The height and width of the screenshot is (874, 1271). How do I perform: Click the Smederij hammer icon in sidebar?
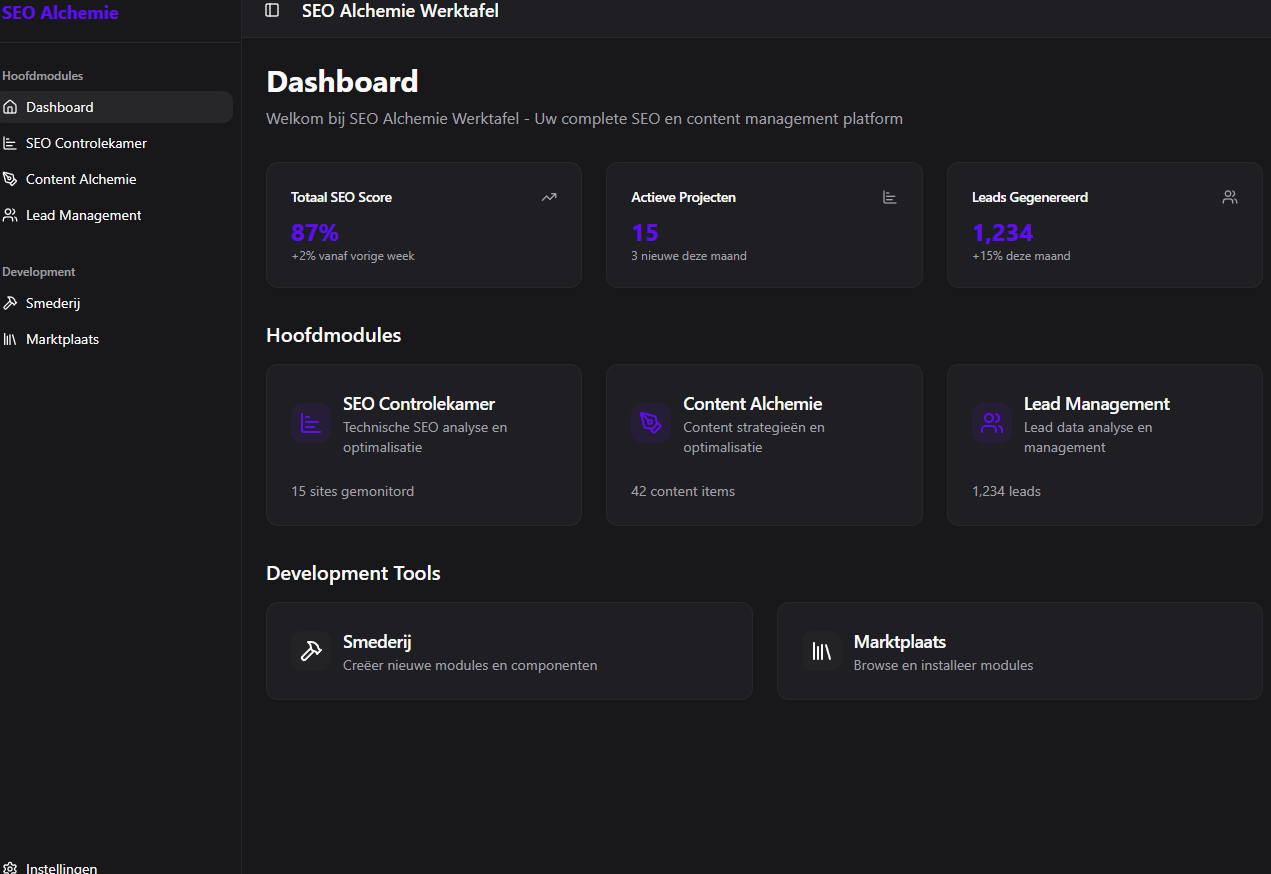click(10, 303)
